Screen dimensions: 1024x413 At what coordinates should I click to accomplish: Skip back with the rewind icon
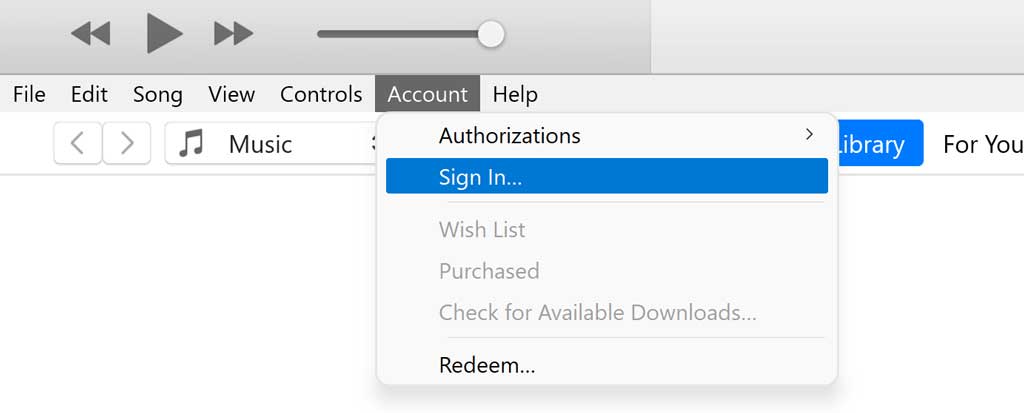point(91,33)
